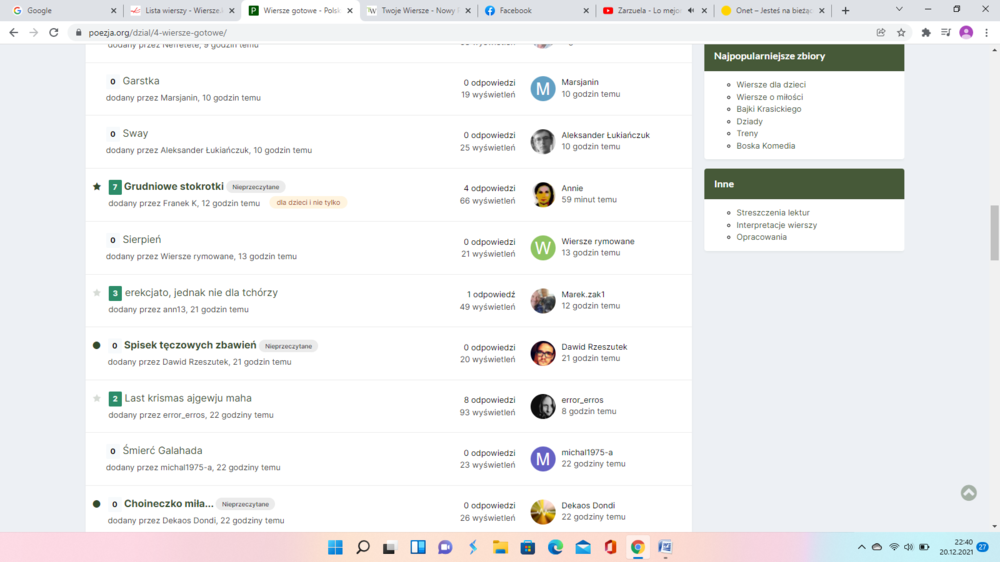Bookmark this page with the star icon

901,32
